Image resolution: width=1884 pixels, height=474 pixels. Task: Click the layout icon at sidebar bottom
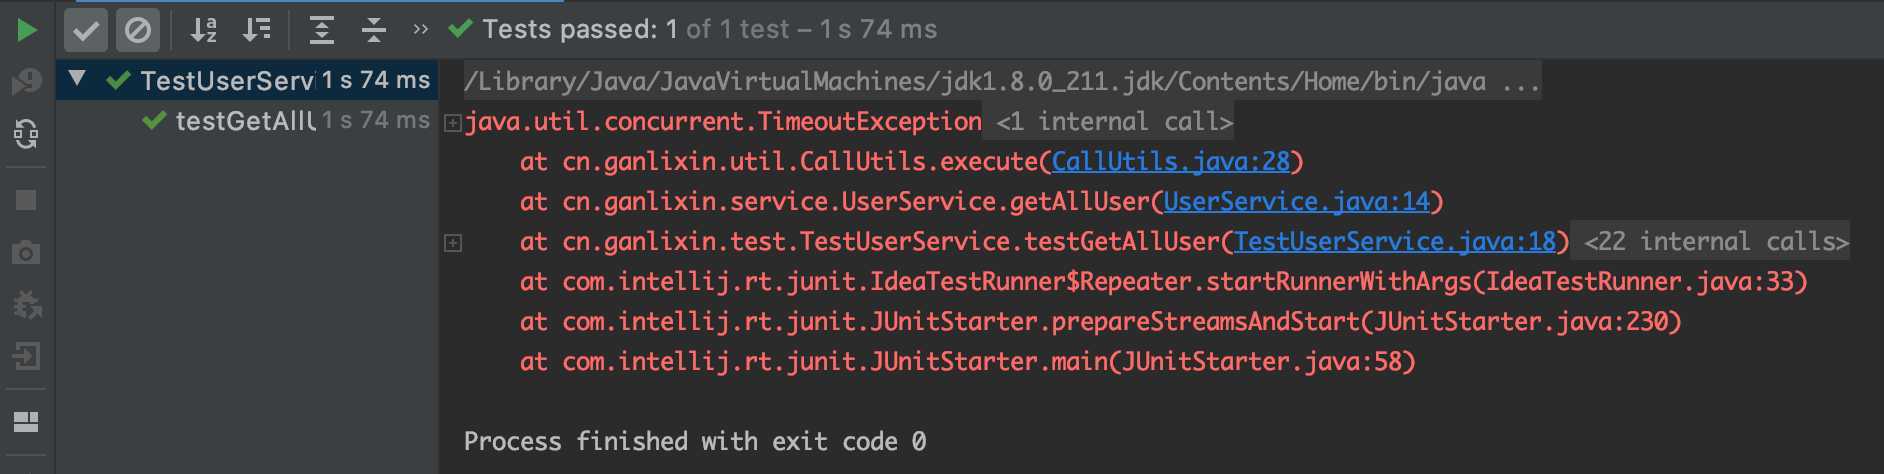pyautogui.click(x=27, y=422)
